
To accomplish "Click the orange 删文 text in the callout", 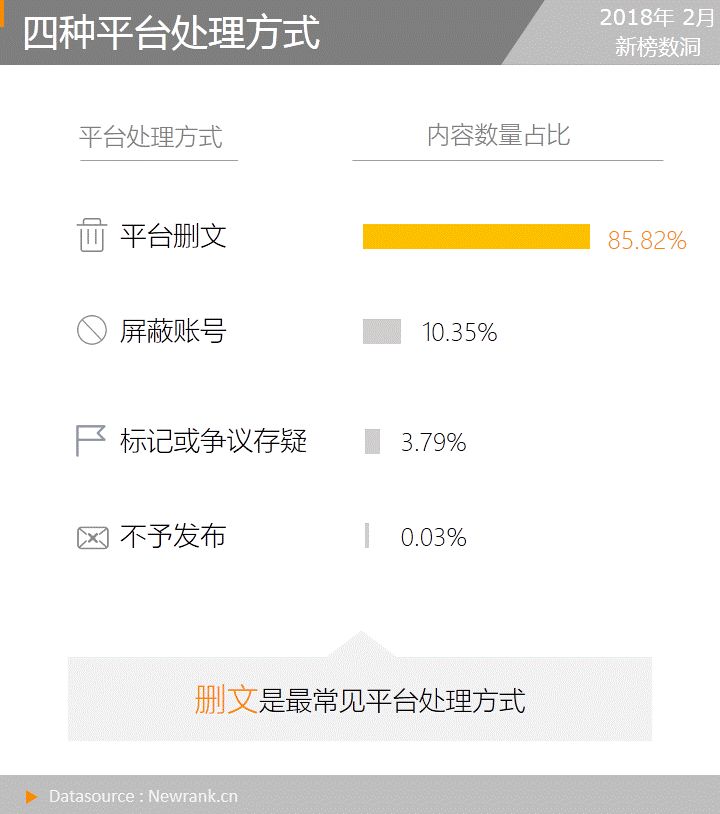I will coord(226,700).
